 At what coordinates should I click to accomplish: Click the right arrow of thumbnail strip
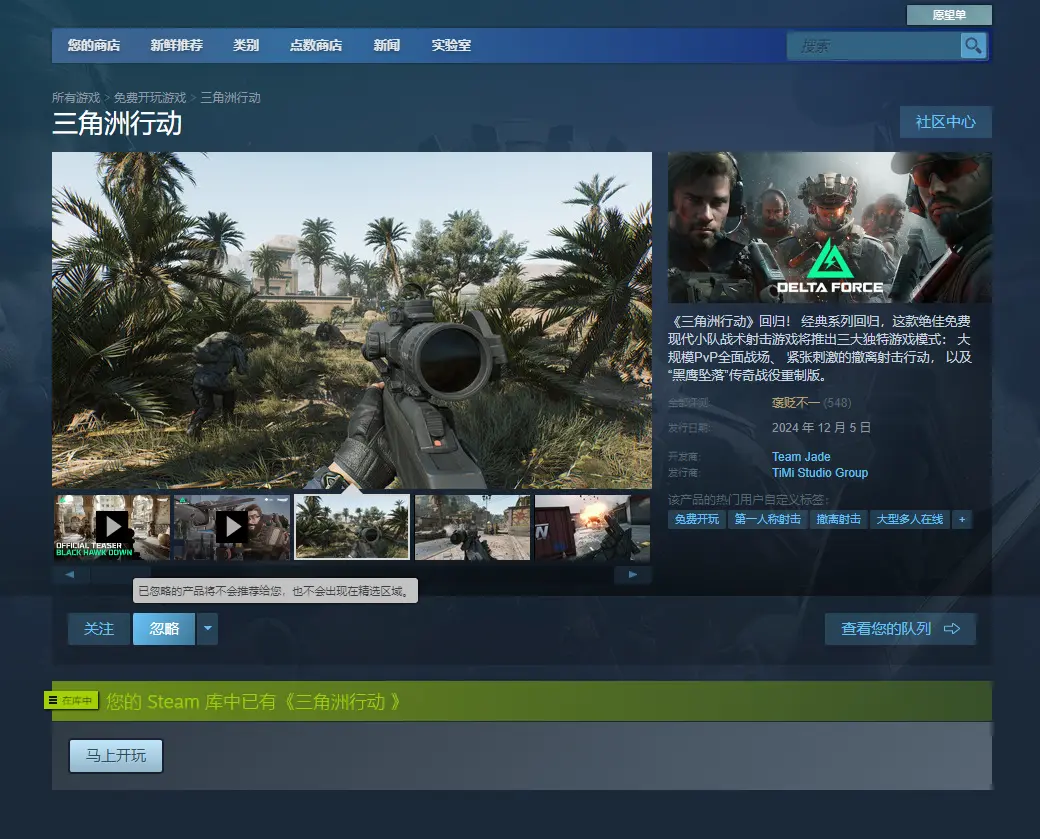pos(633,574)
